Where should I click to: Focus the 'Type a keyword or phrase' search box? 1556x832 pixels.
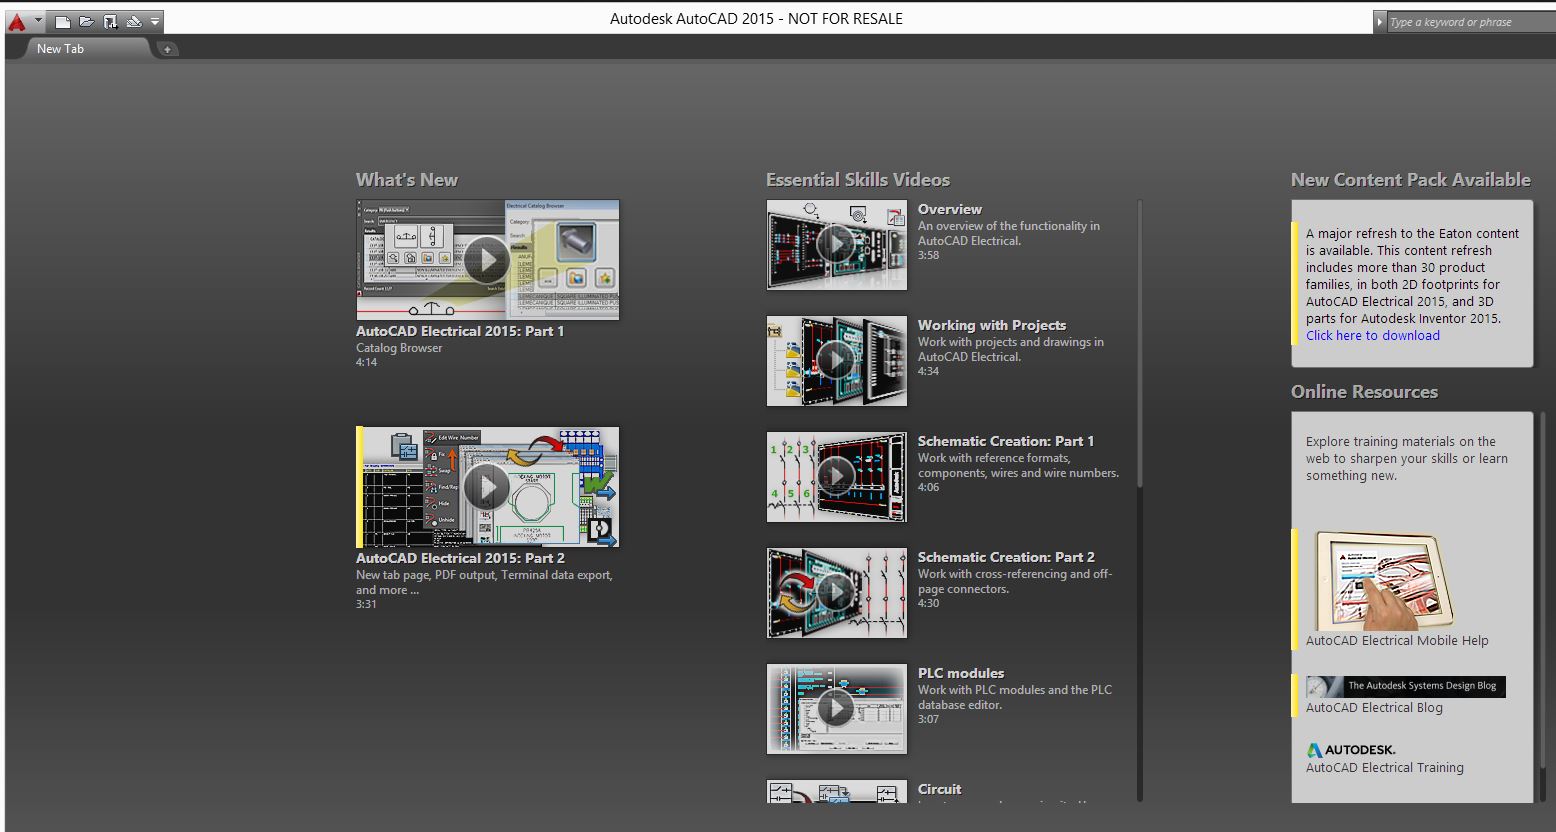[1471, 22]
